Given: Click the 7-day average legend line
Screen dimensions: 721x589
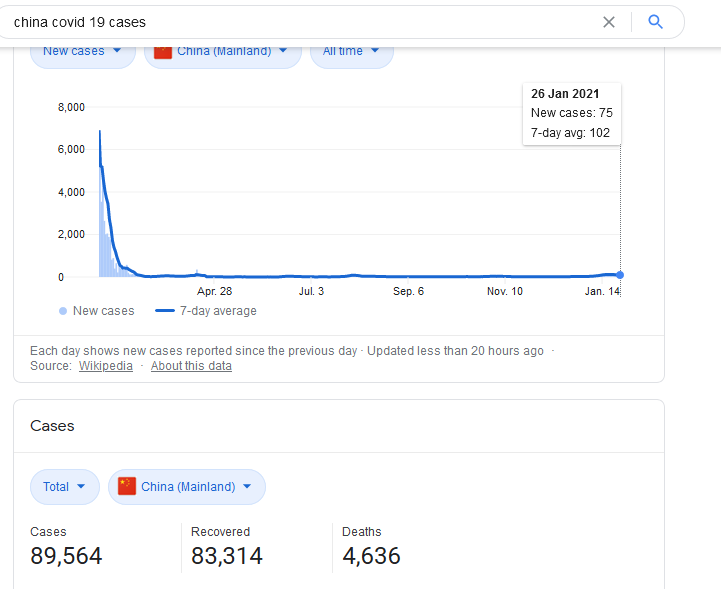Looking at the screenshot, I should pyautogui.click(x=165, y=311).
